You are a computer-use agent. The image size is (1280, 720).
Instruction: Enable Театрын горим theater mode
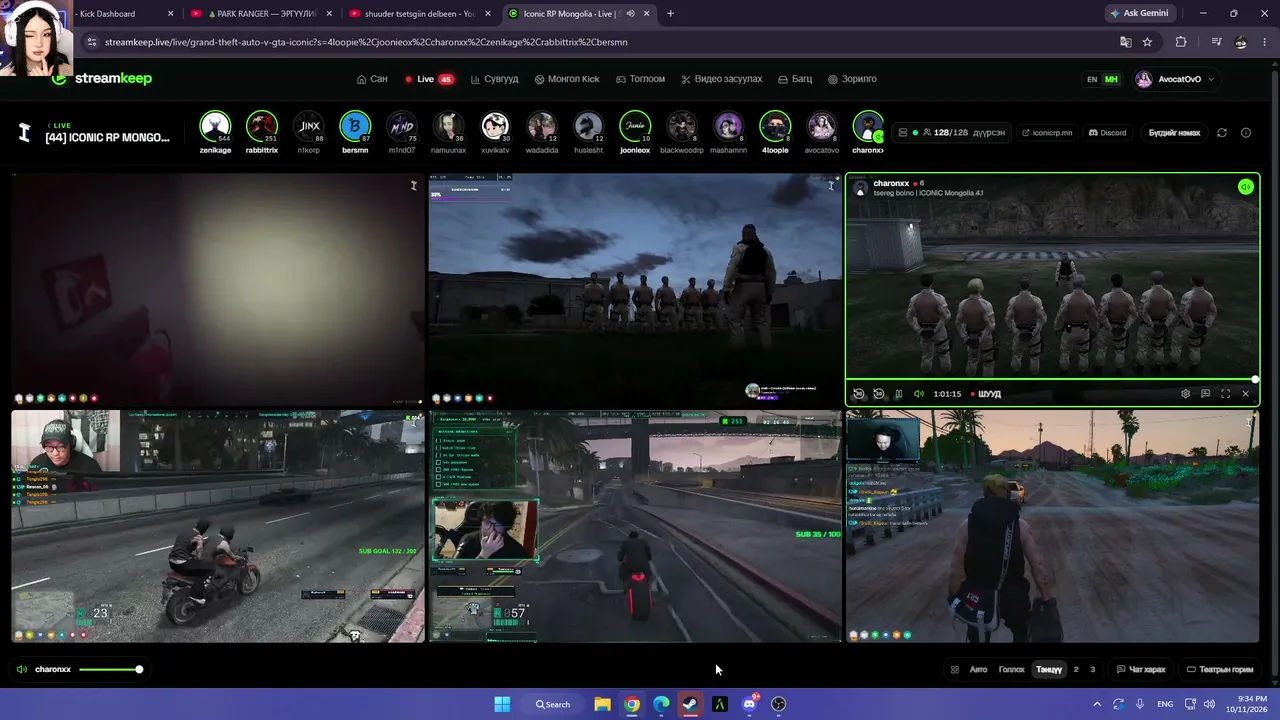pyautogui.click(x=1219, y=670)
